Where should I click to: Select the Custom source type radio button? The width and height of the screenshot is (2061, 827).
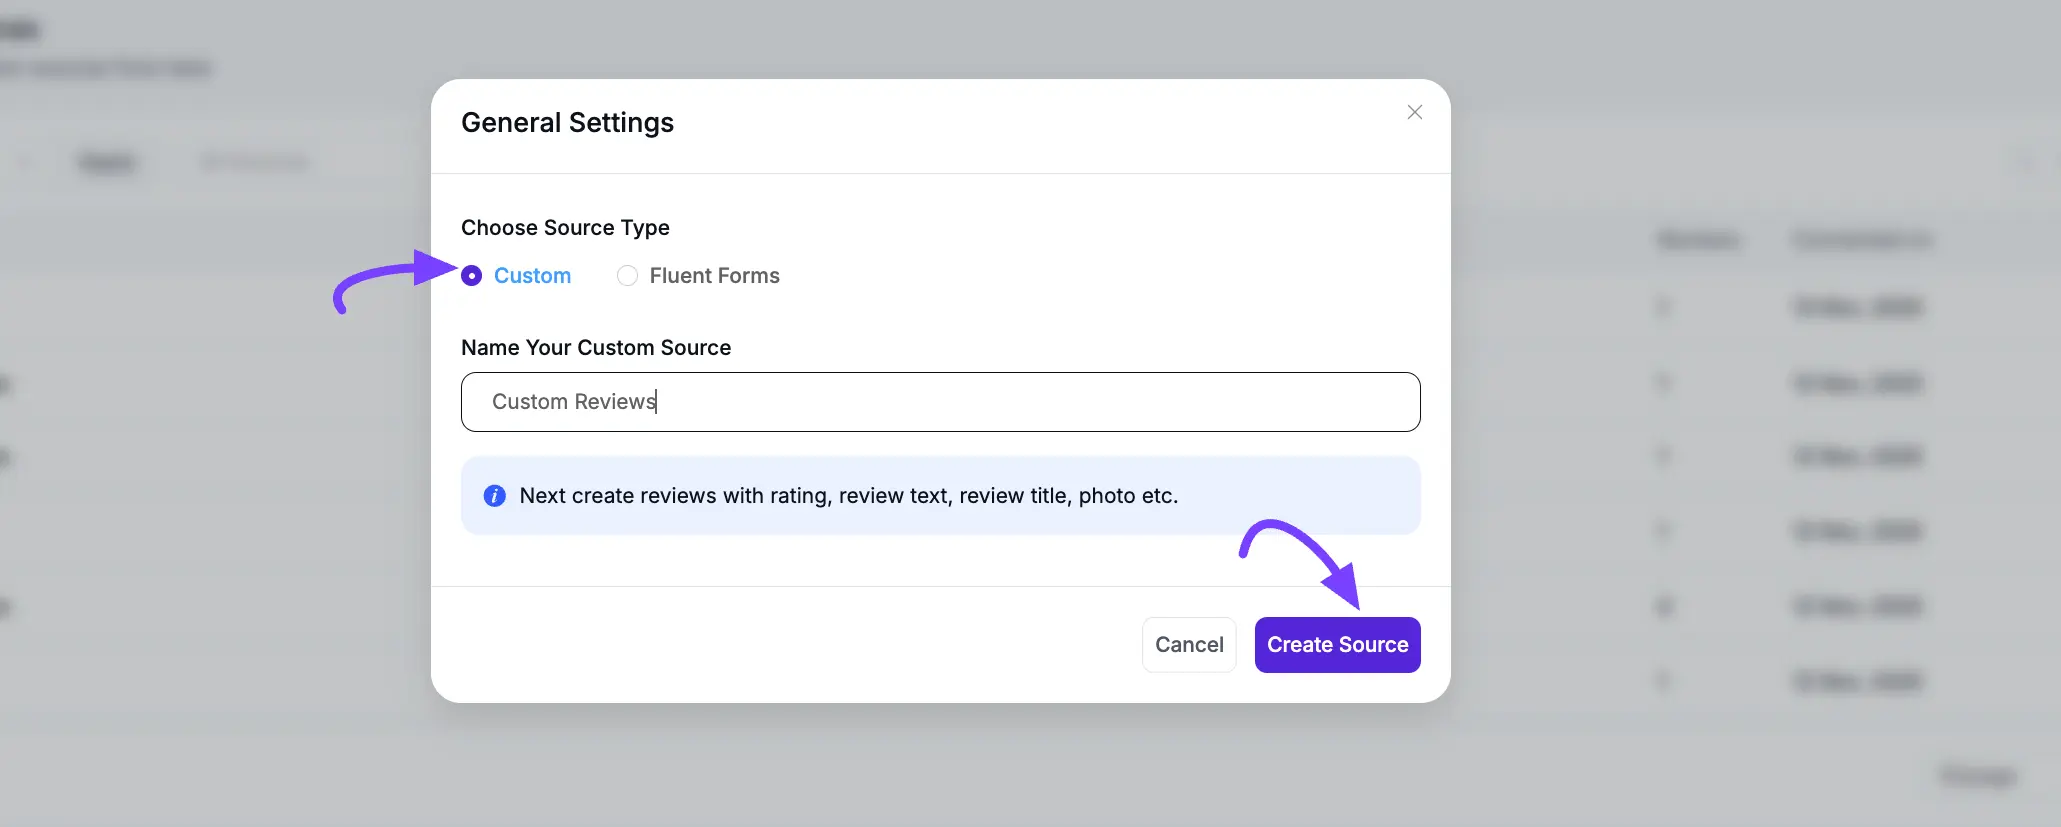tap(472, 276)
